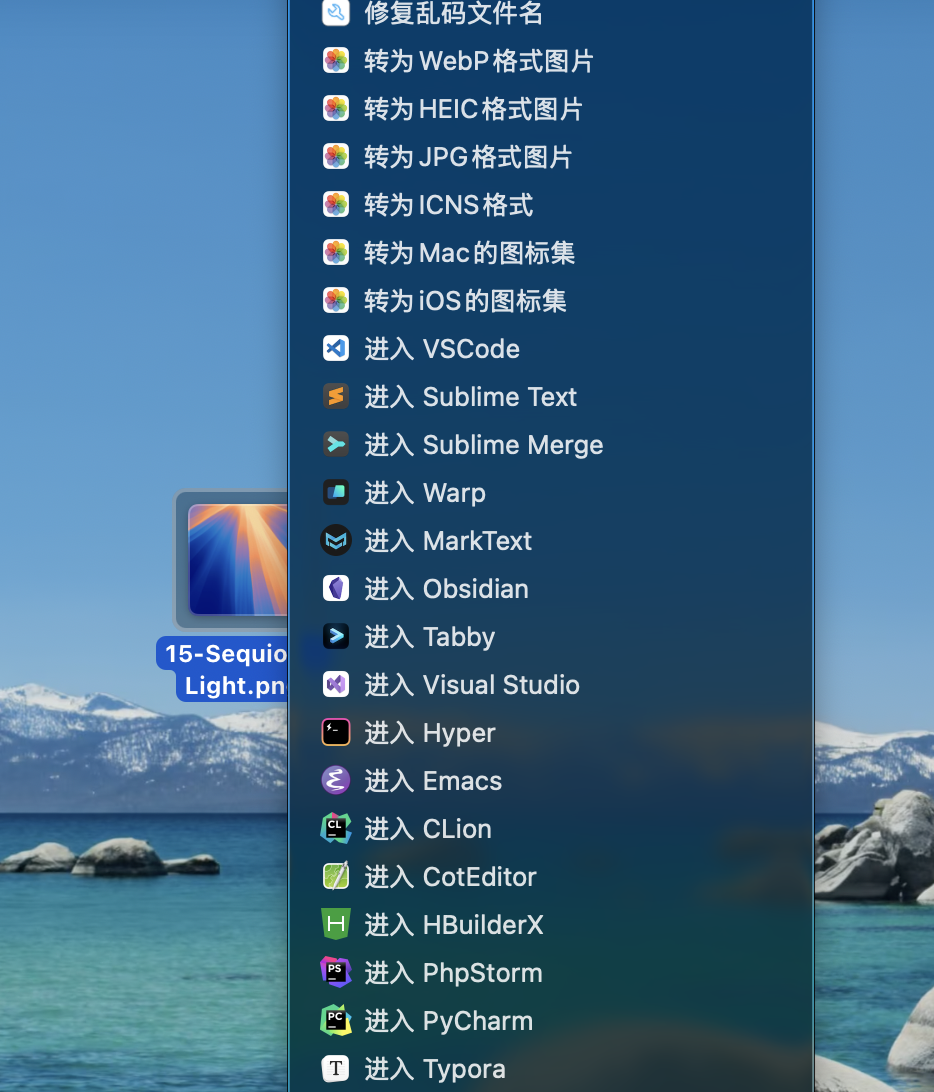The width and height of the screenshot is (934, 1092).
Task: Click the Warp terminal icon
Action: 336,493
